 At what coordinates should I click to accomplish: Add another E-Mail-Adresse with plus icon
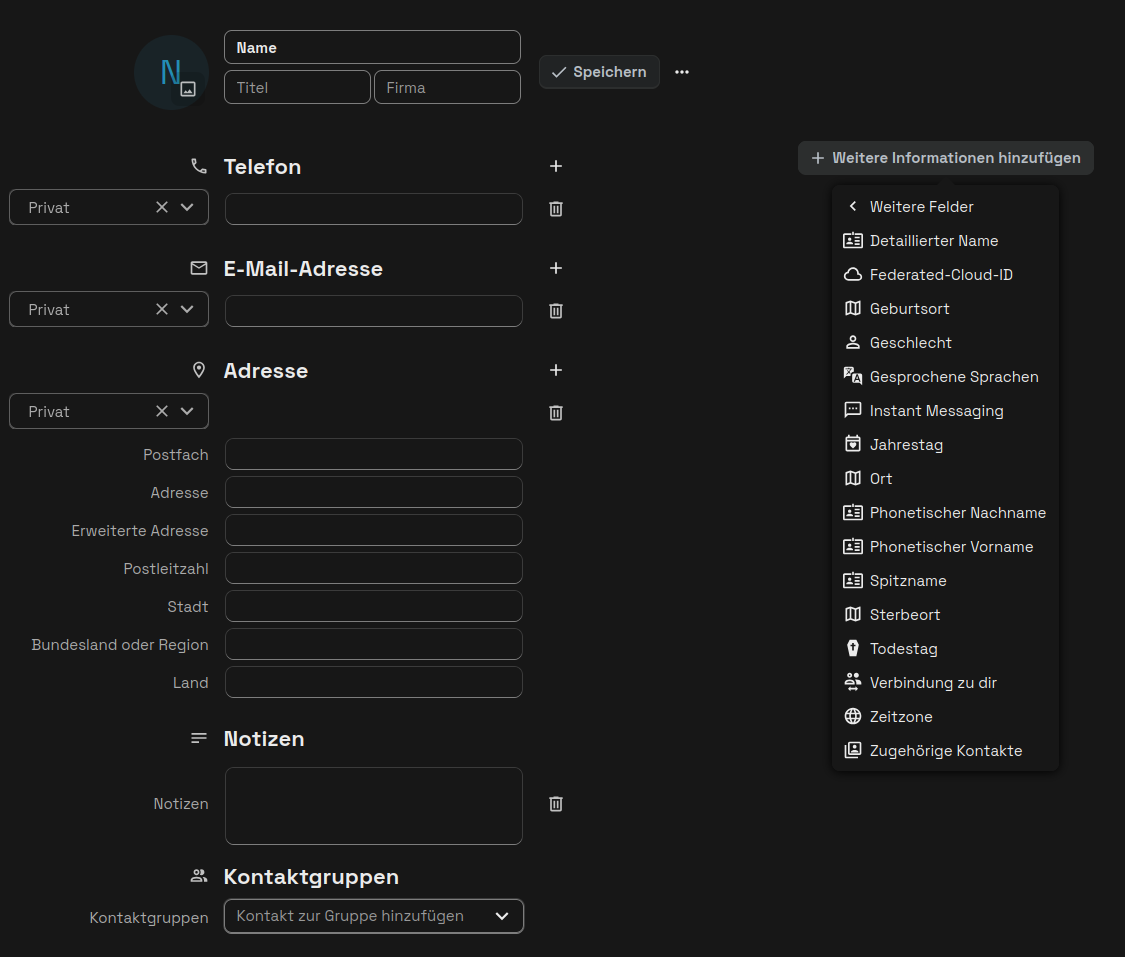[556, 268]
